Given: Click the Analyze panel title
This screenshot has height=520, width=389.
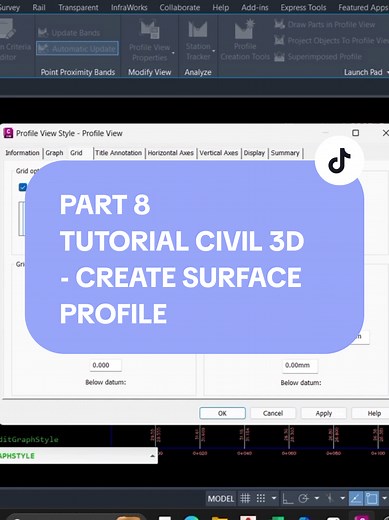Looking at the screenshot, I should [198, 72].
